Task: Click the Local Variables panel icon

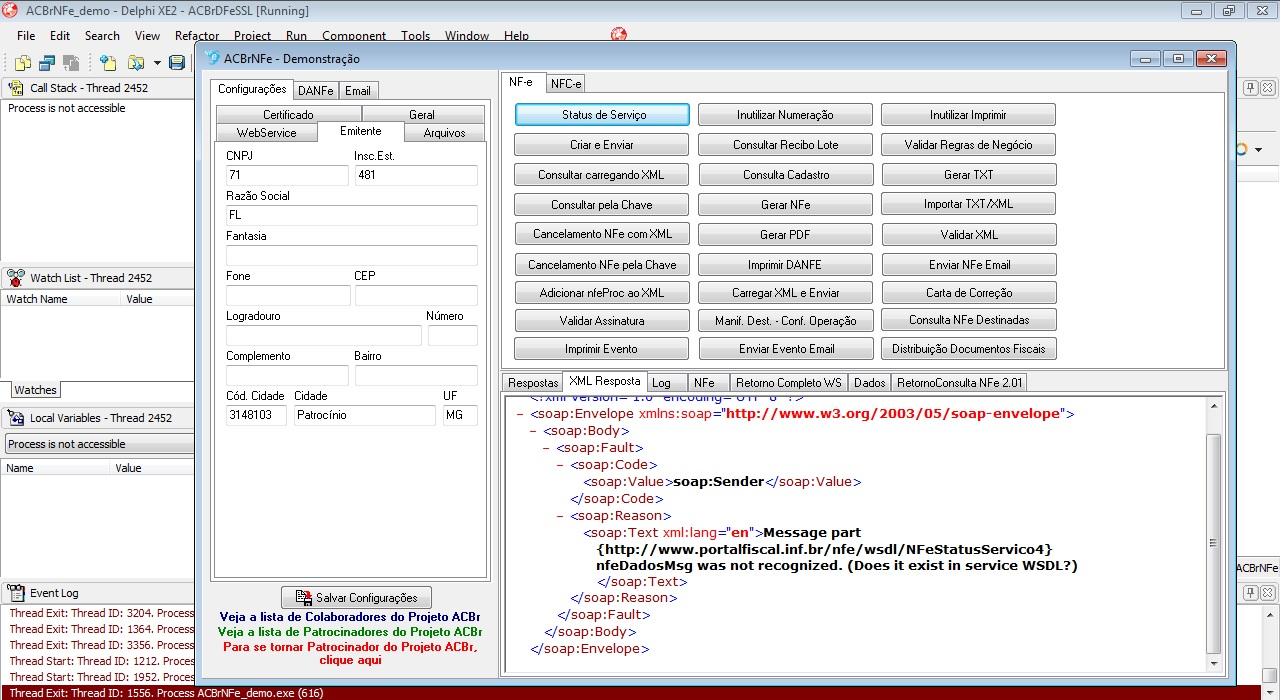Action: (15, 418)
